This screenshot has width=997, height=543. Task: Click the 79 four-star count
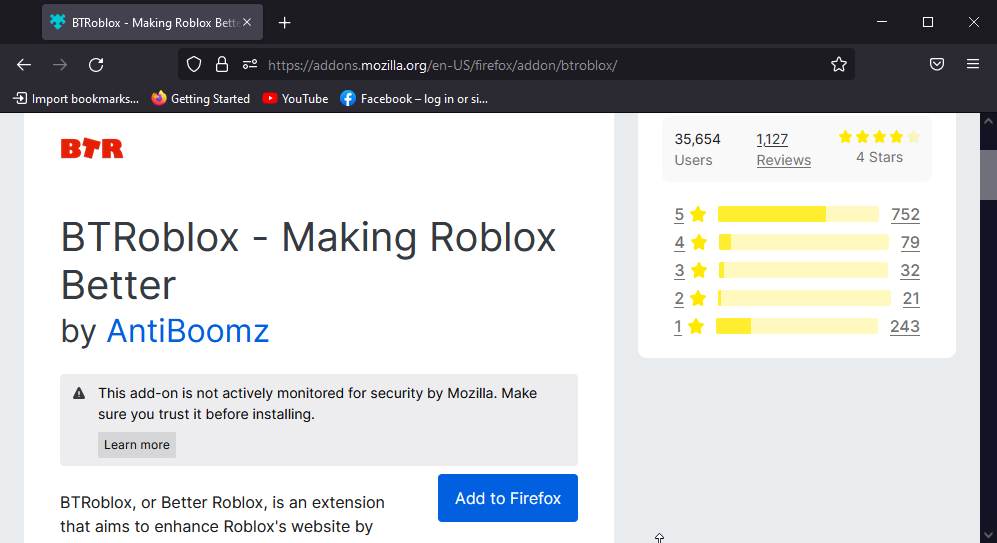pyautogui.click(x=910, y=242)
